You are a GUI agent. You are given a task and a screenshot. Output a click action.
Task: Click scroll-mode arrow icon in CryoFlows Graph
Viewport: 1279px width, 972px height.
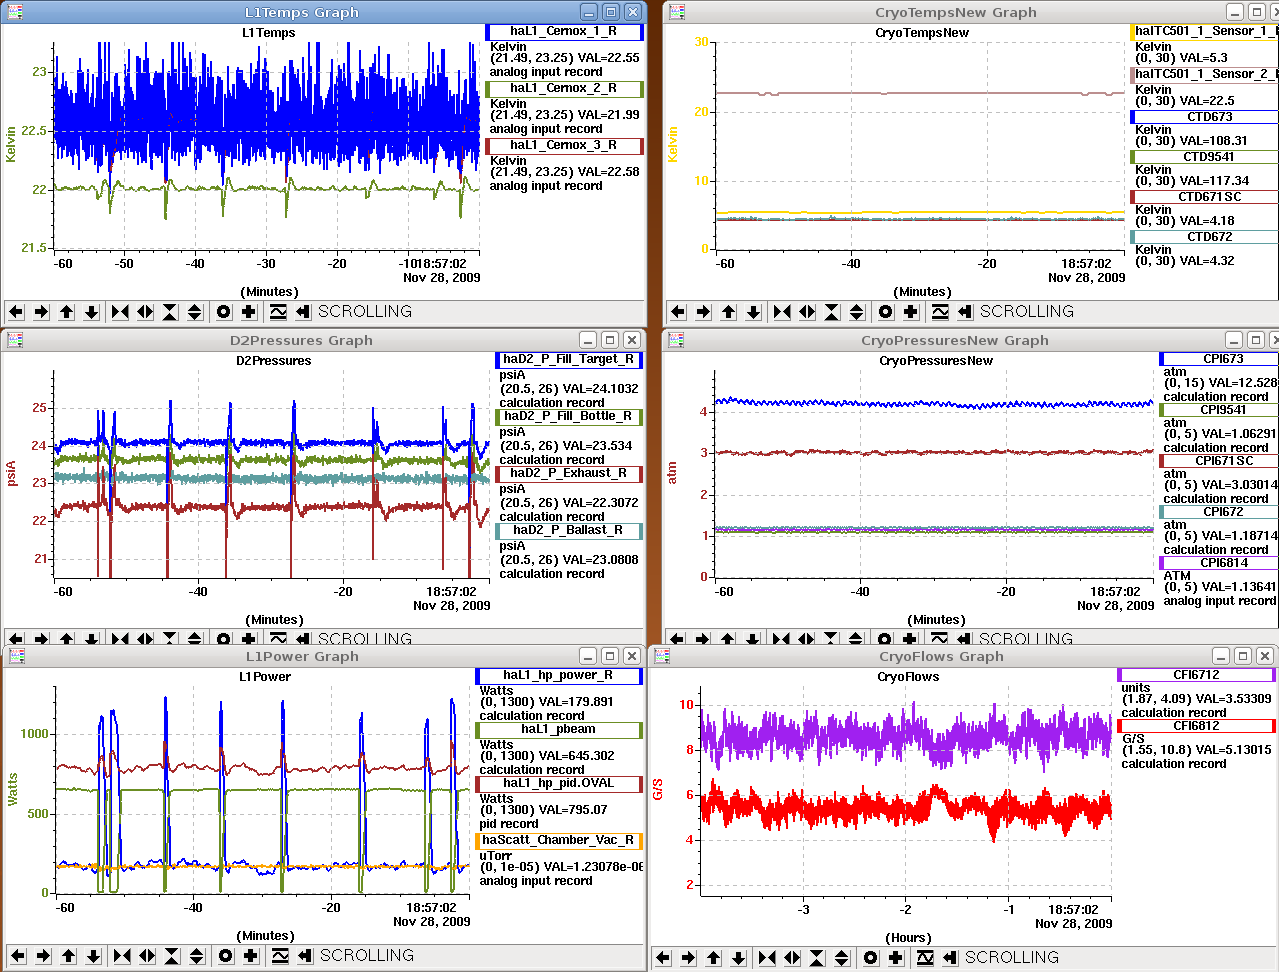click(950, 958)
